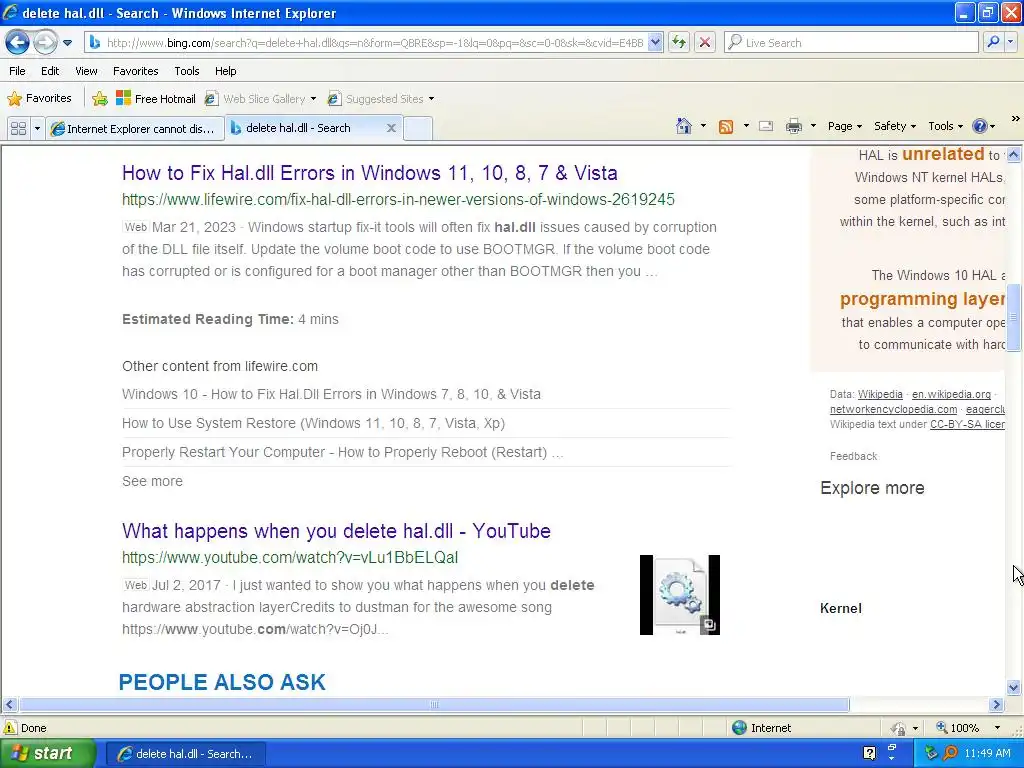
Task: Click the Add to Favorites Bar icon
Action: pos(100,99)
